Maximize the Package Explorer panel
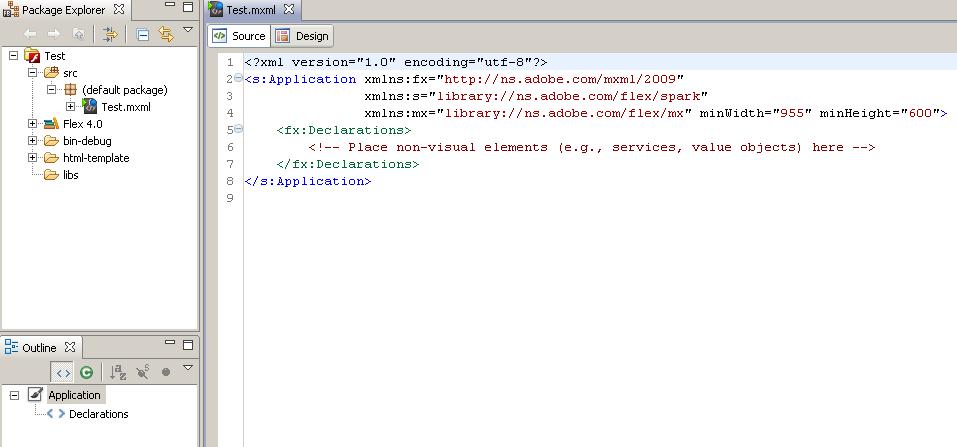Viewport: 957px width, 447px height. click(x=188, y=7)
